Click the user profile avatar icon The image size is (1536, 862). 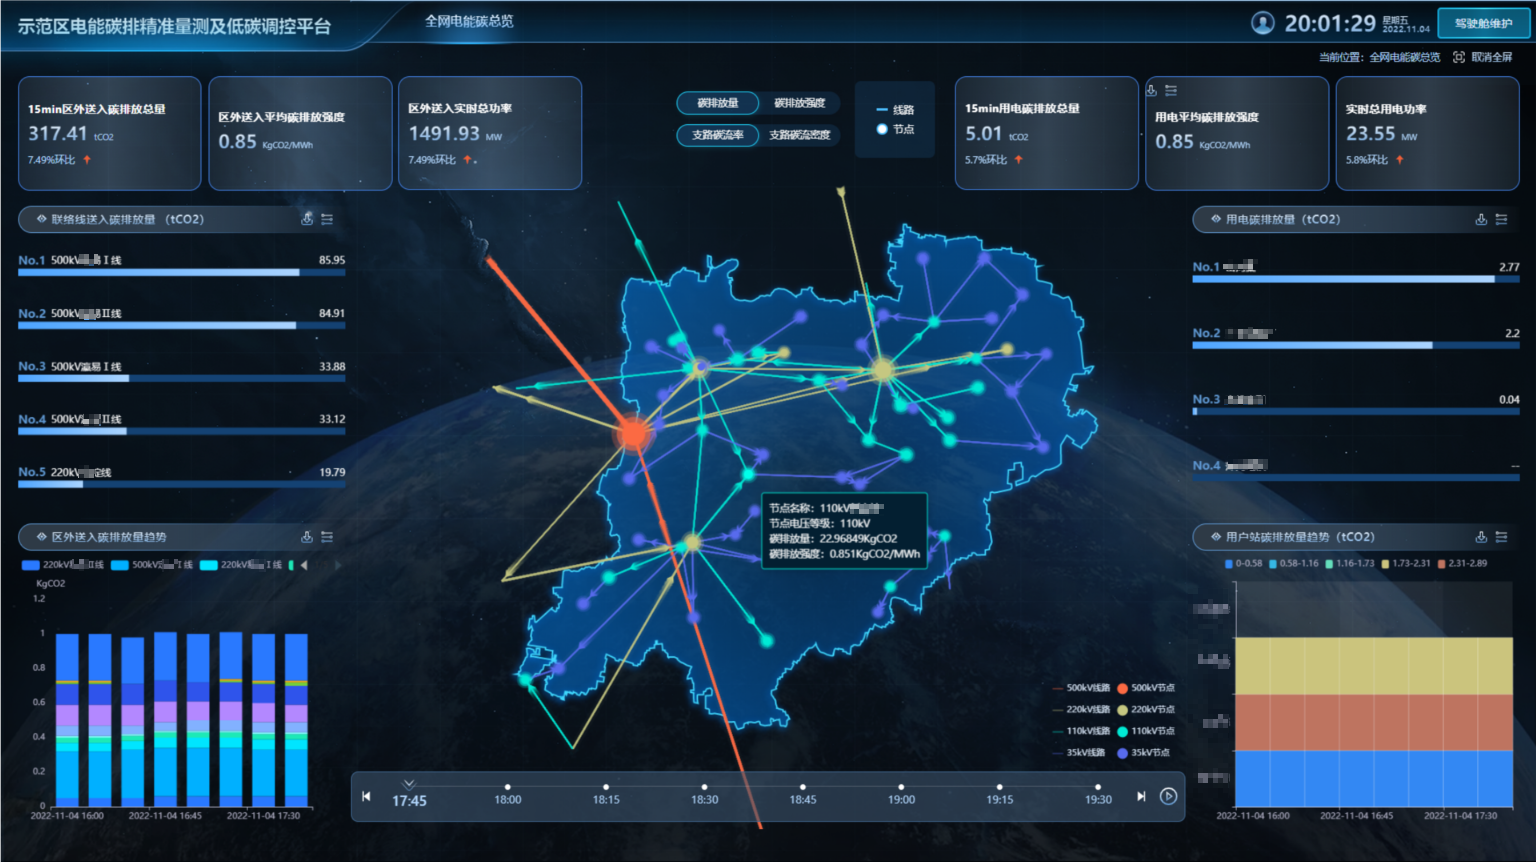pos(1263,23)
